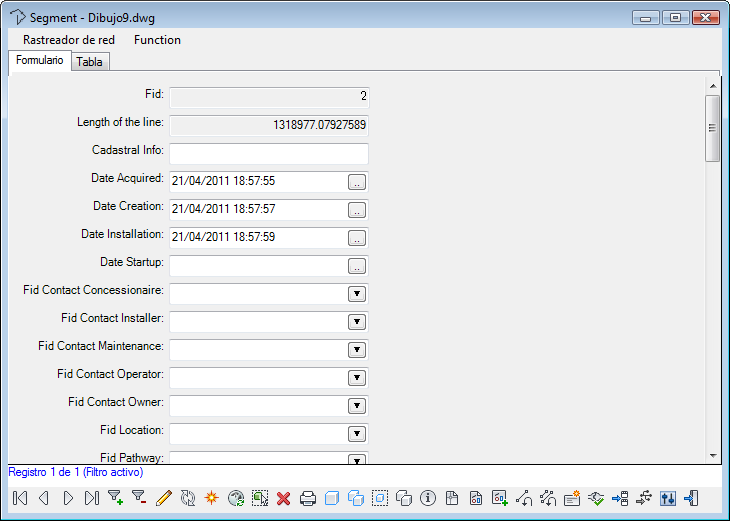
Task: Jump to the last record
Action: click(92, 498)
